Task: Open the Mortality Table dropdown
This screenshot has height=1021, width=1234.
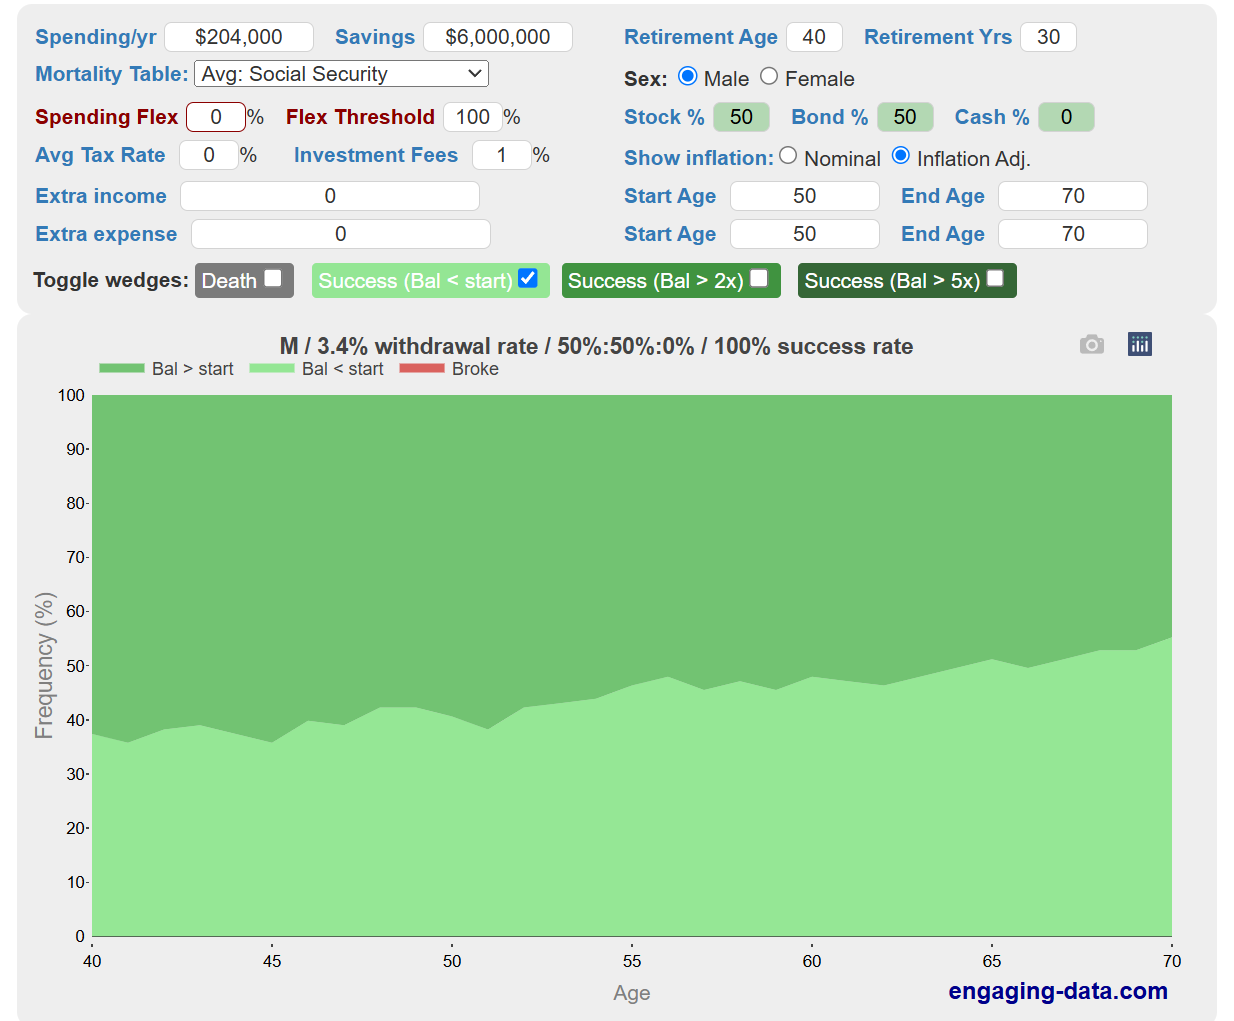Action: coord(340,74)
